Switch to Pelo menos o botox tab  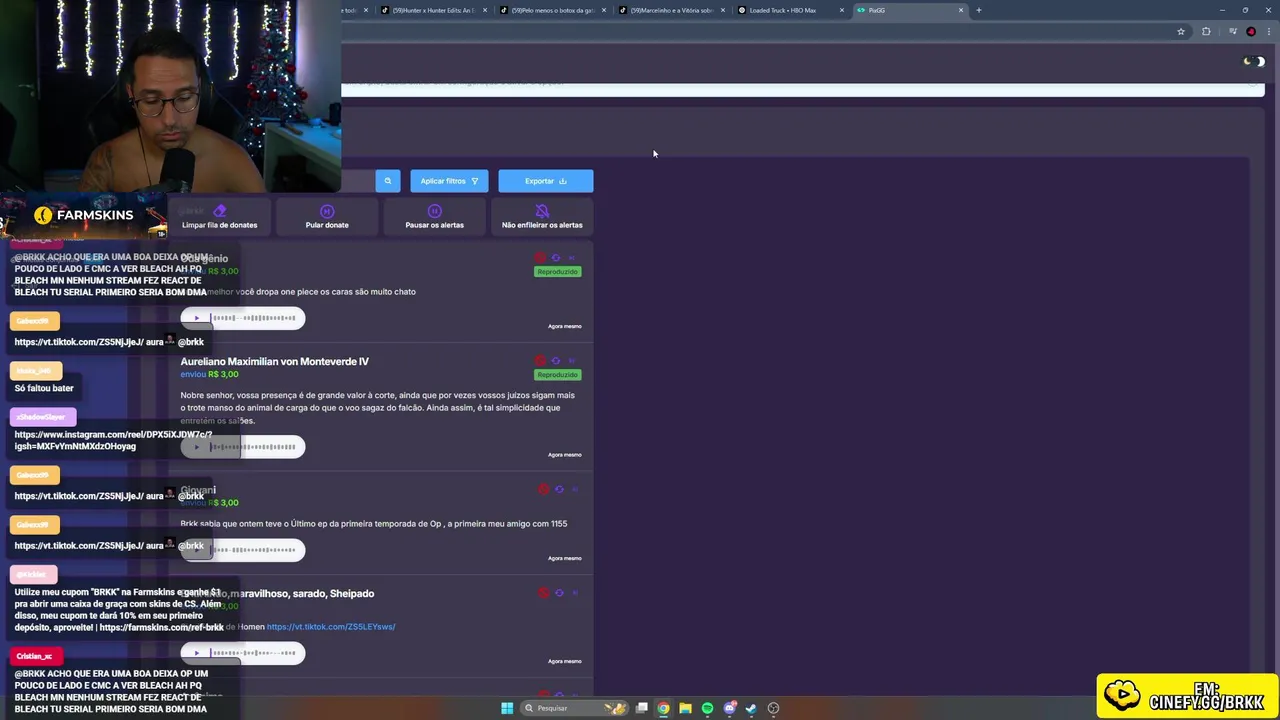pyautogui.click(x=552, y=10)
